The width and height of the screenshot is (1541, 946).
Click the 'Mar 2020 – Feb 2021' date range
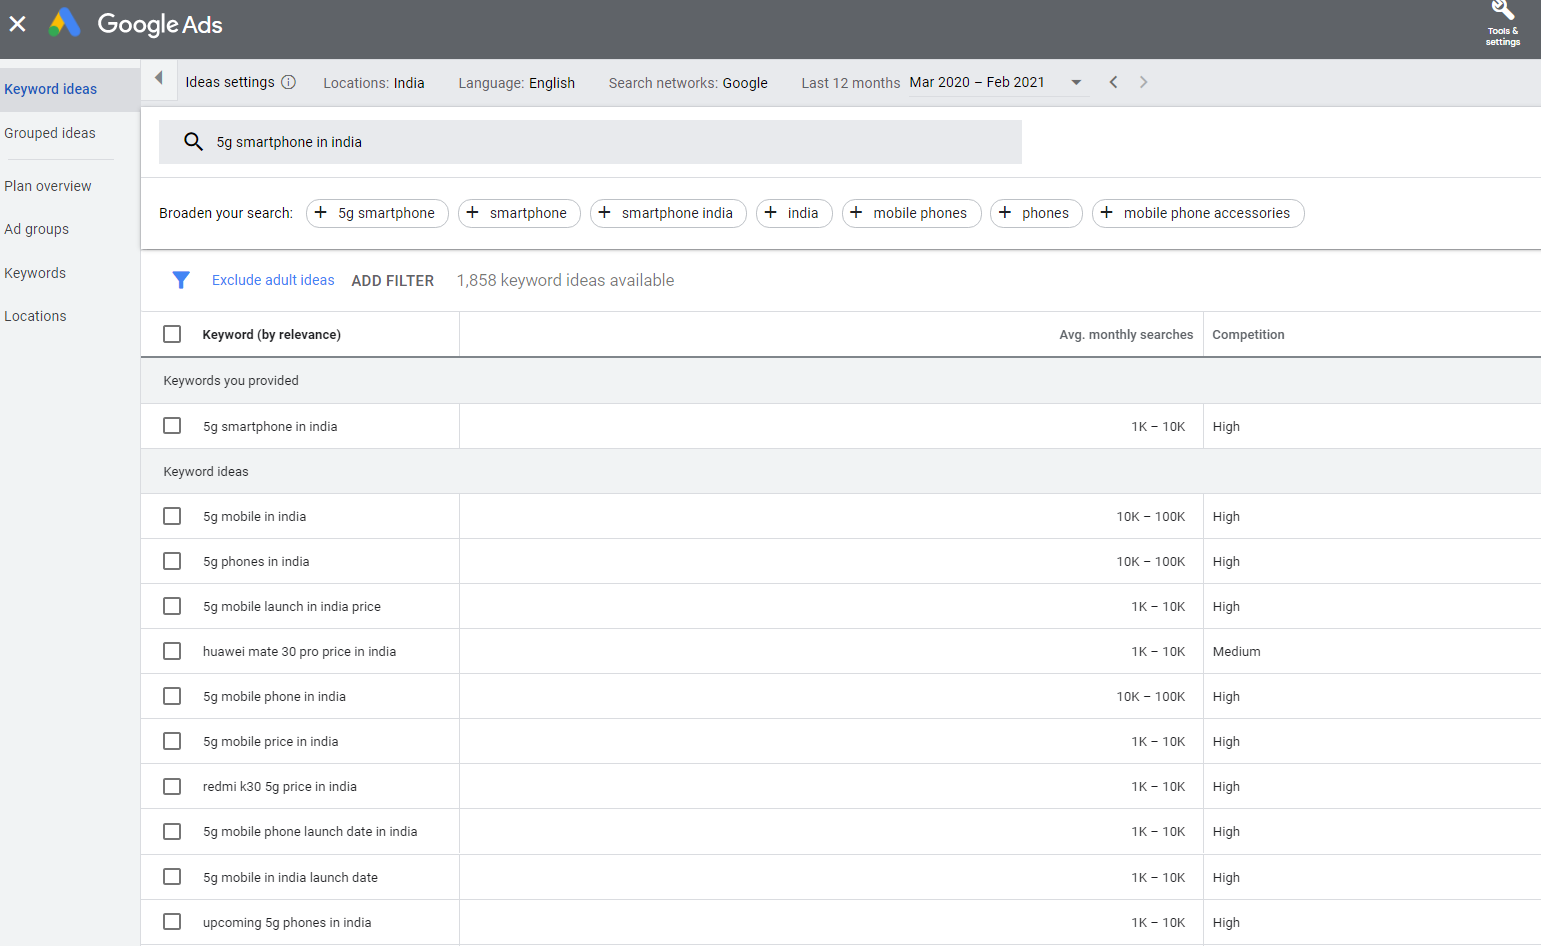977,82
